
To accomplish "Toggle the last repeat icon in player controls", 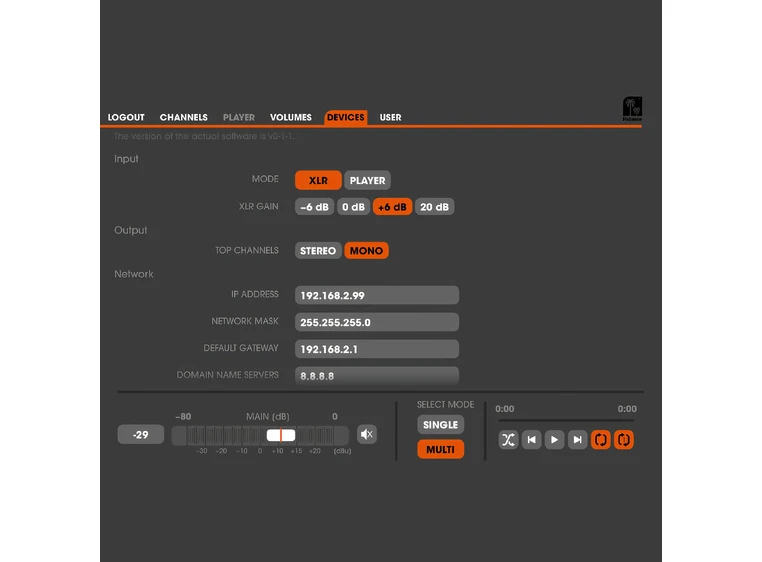I will click(x=624, y=439).
